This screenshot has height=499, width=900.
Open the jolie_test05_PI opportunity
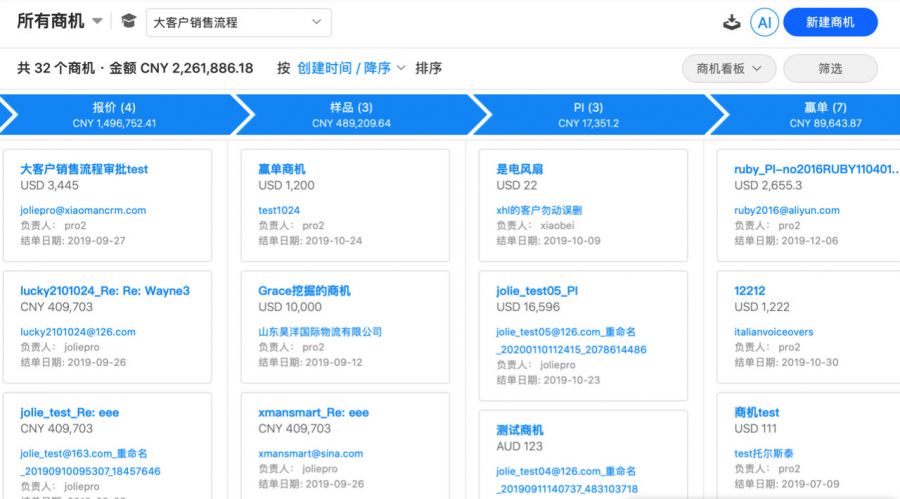tap(537, 291)
